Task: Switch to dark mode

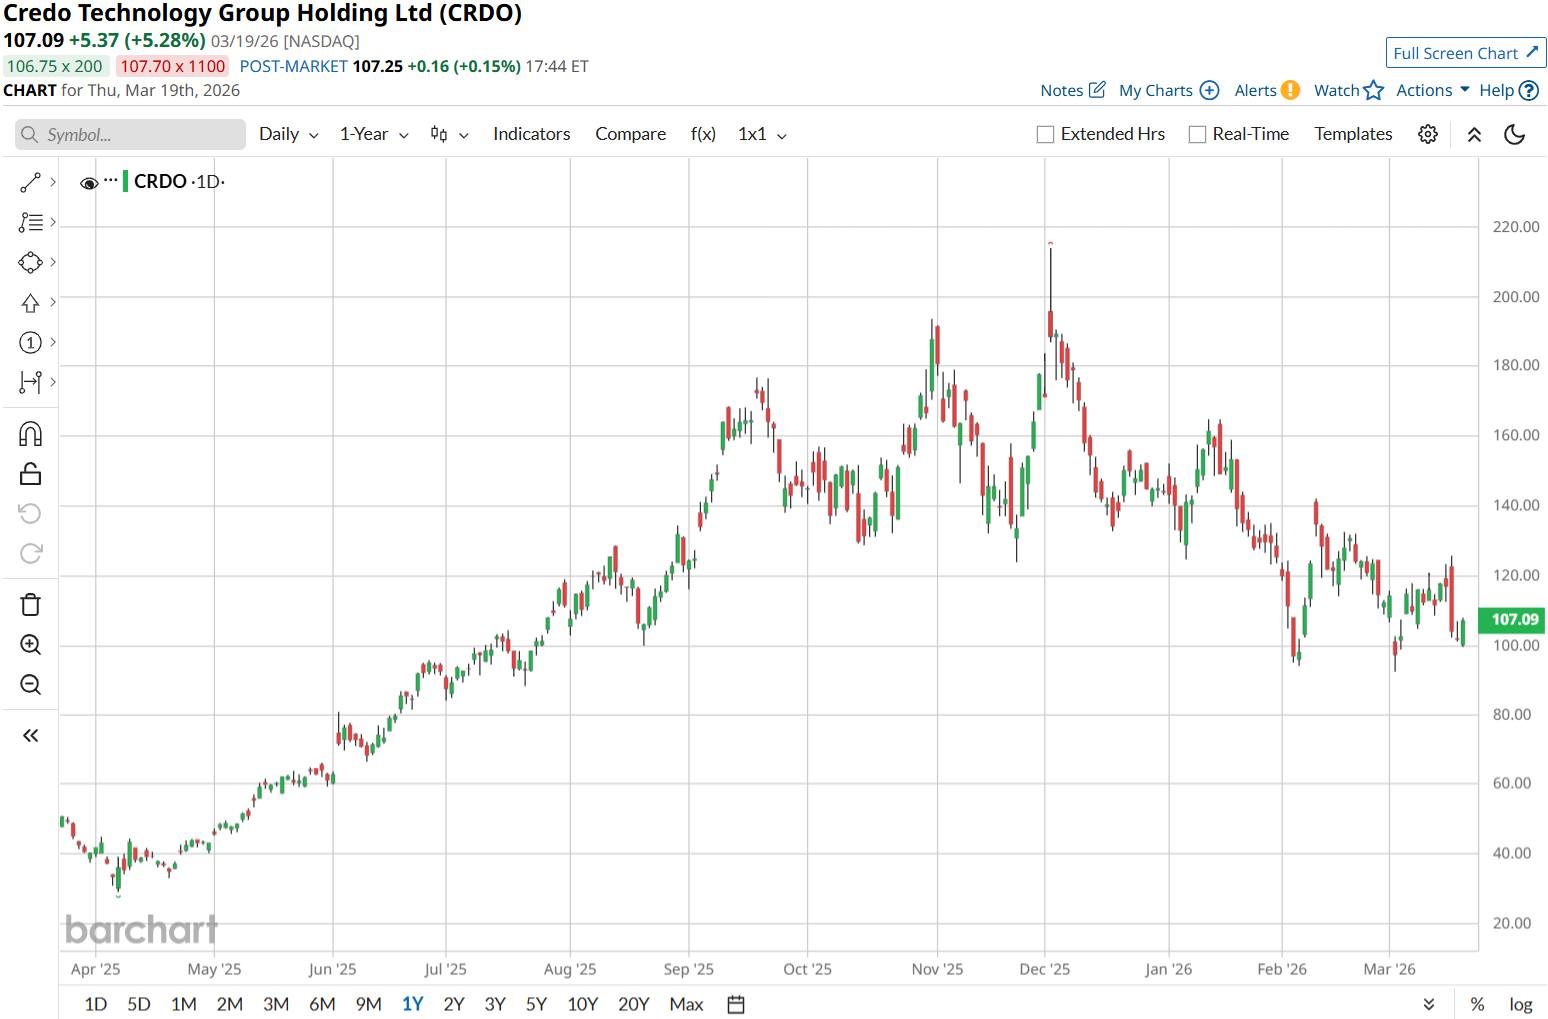Action: coord(1514,134)
